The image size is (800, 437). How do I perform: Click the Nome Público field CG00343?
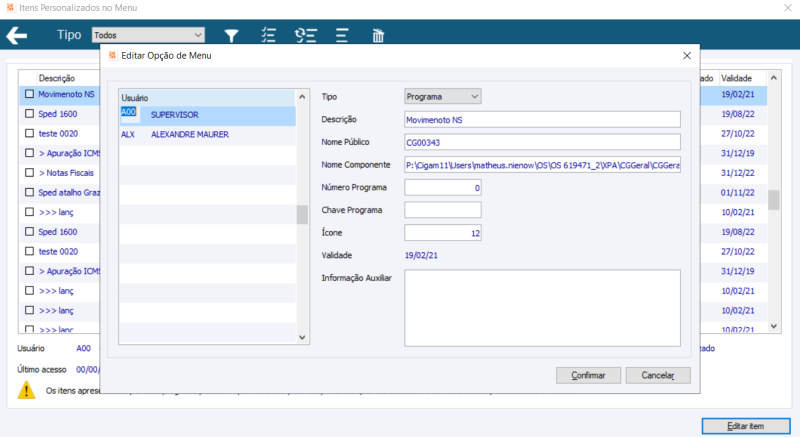(x=542, y=142)
